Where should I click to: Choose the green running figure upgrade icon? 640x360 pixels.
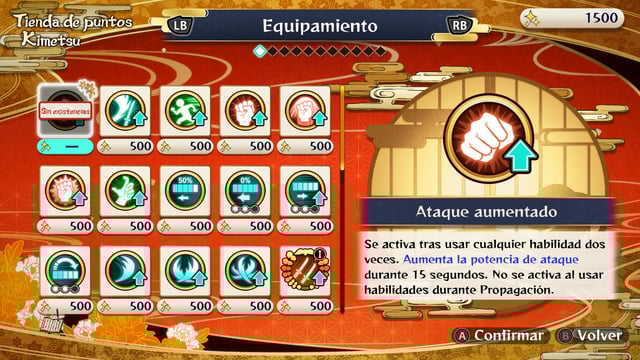pyautogui.click(x=185, y=111)
